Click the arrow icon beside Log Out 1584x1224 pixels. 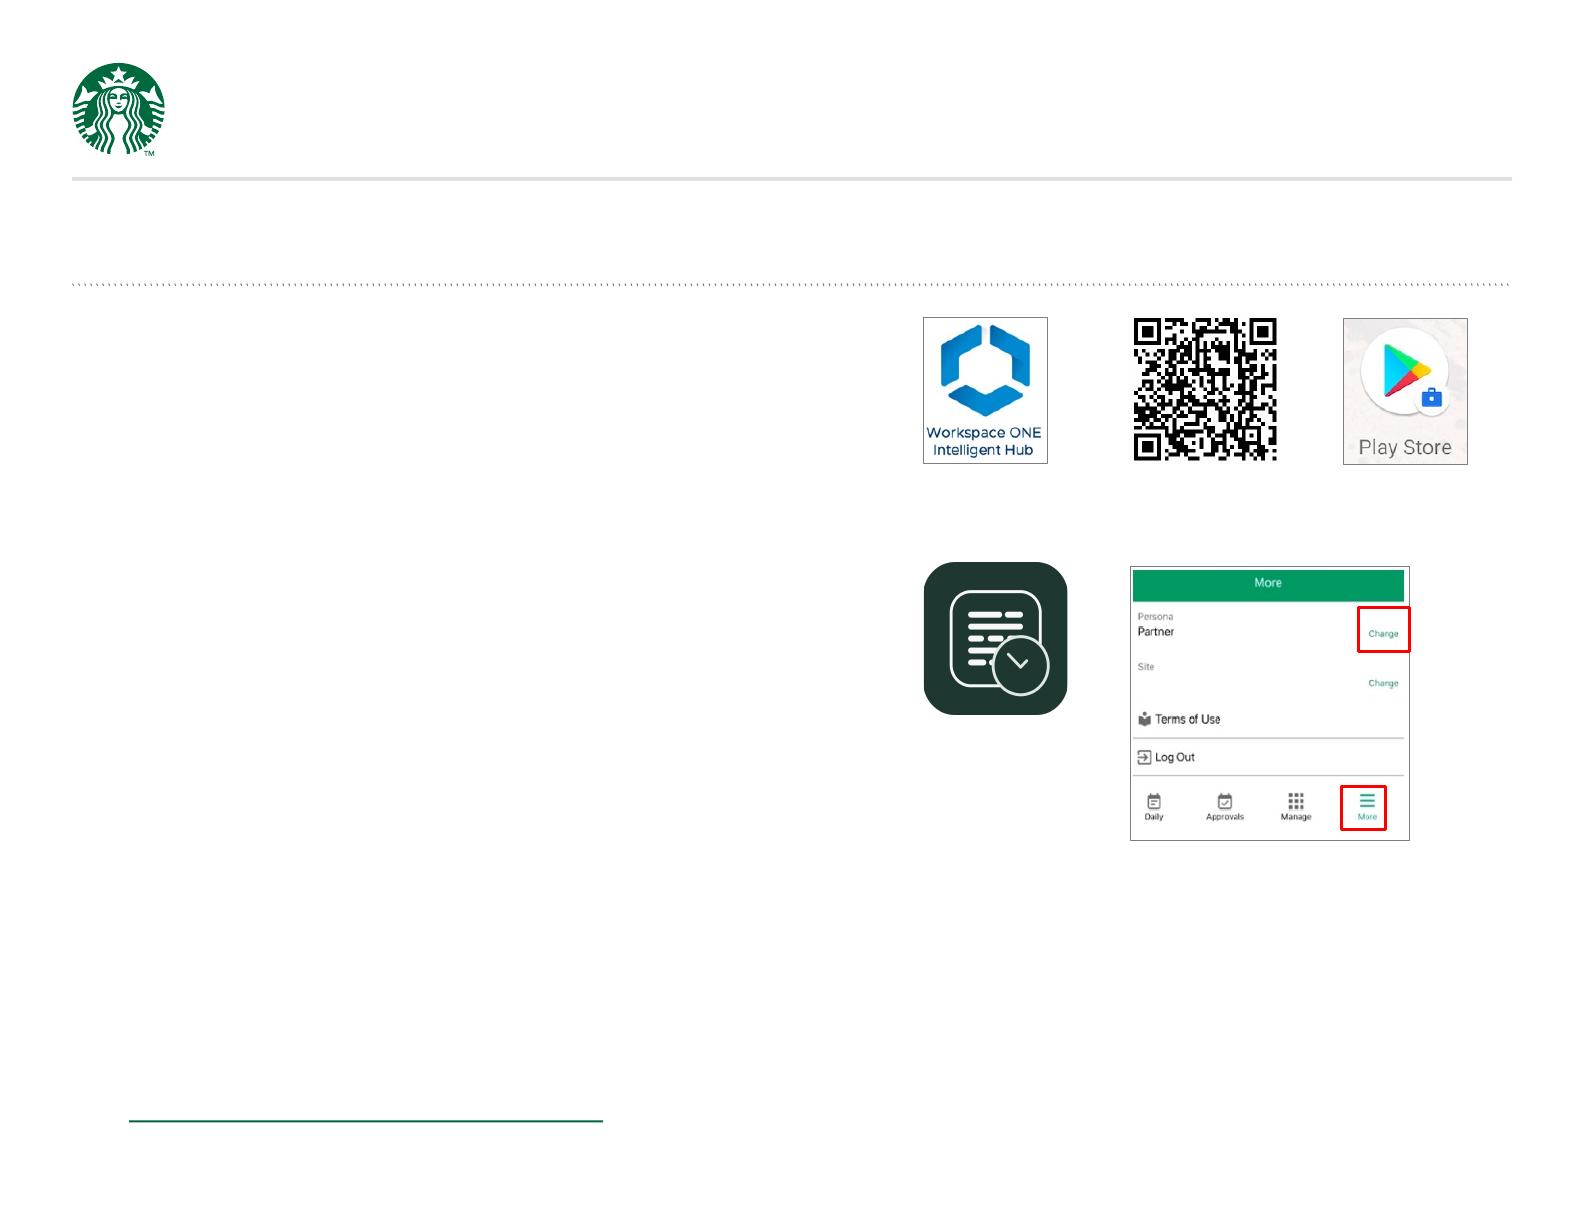click(x=1144, y=757)
